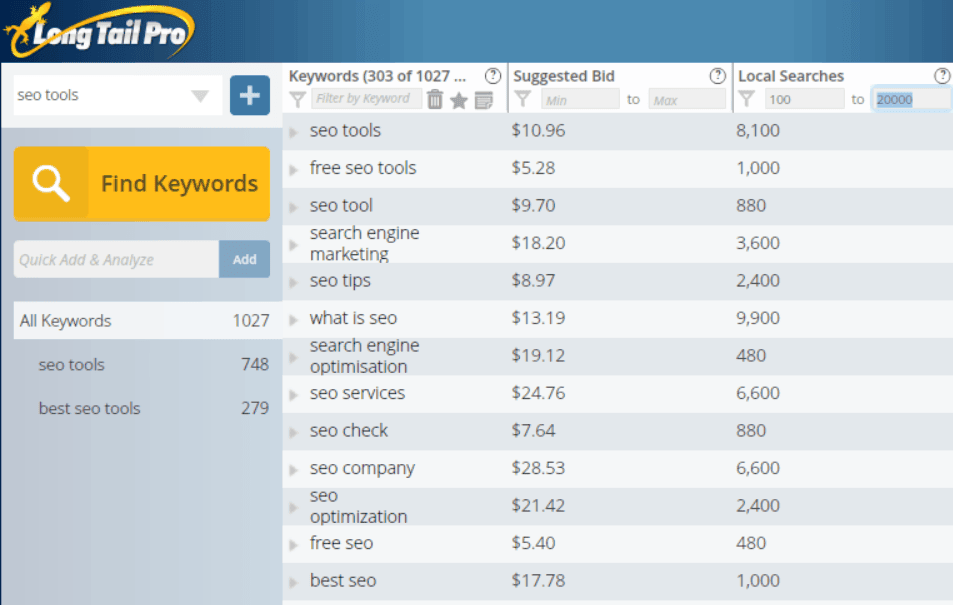Screen dimensions: 953x605
Task: Click the suggested bid value $10.96
Action: [538, 130]
